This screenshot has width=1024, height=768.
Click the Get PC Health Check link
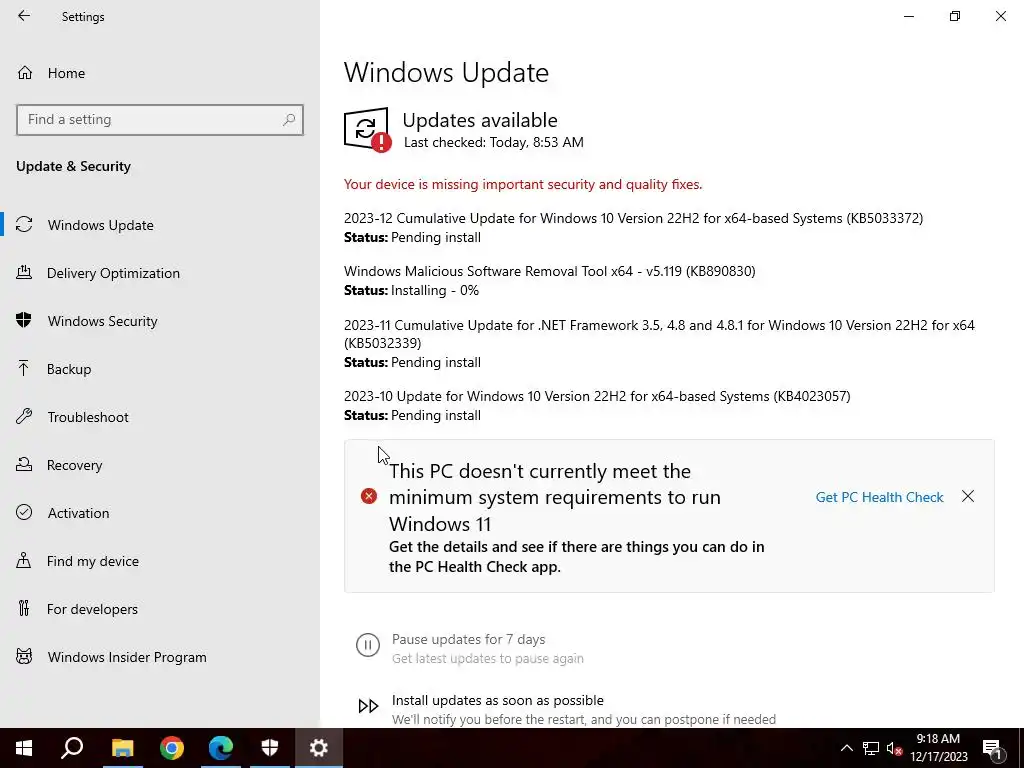[x=879, y=497]
